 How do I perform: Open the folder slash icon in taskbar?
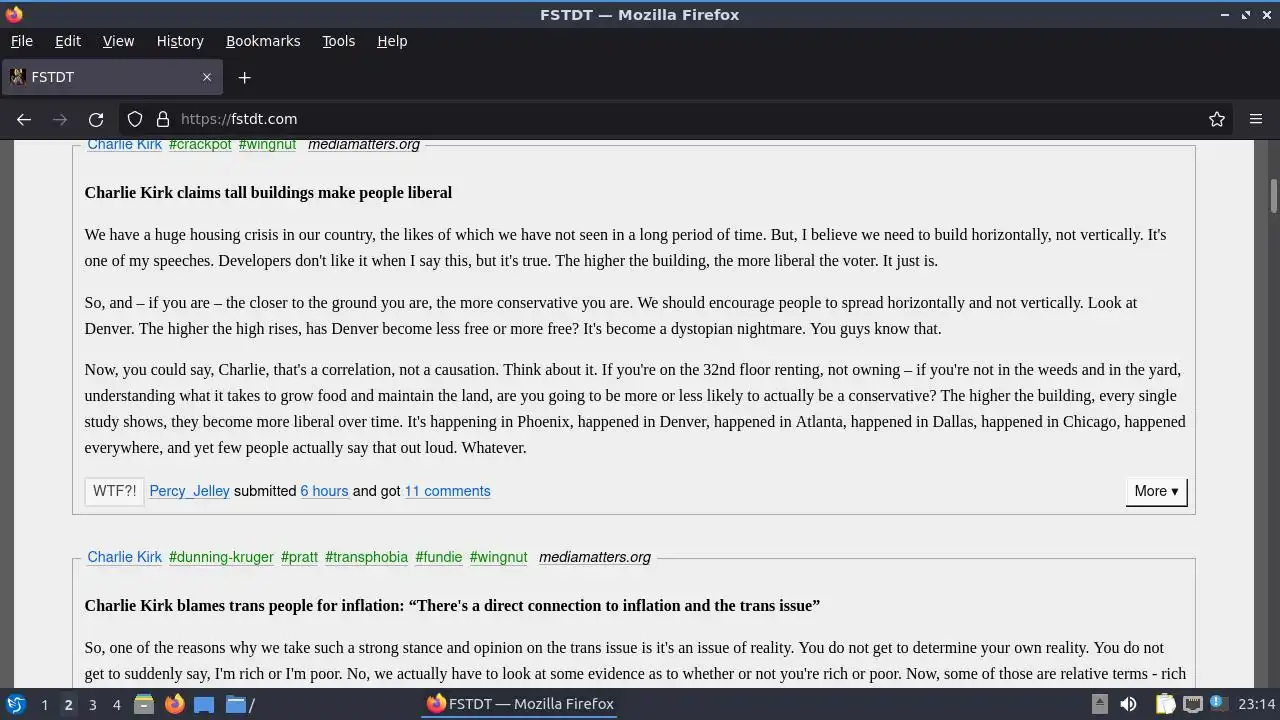click(240, 704)
